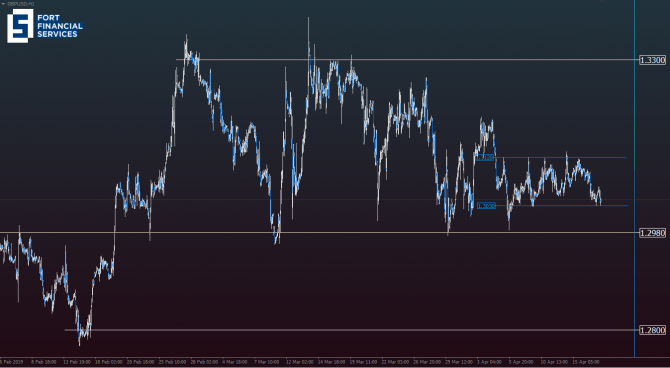Click the '8 Feb 18:00' time axis label

point(44,362)
